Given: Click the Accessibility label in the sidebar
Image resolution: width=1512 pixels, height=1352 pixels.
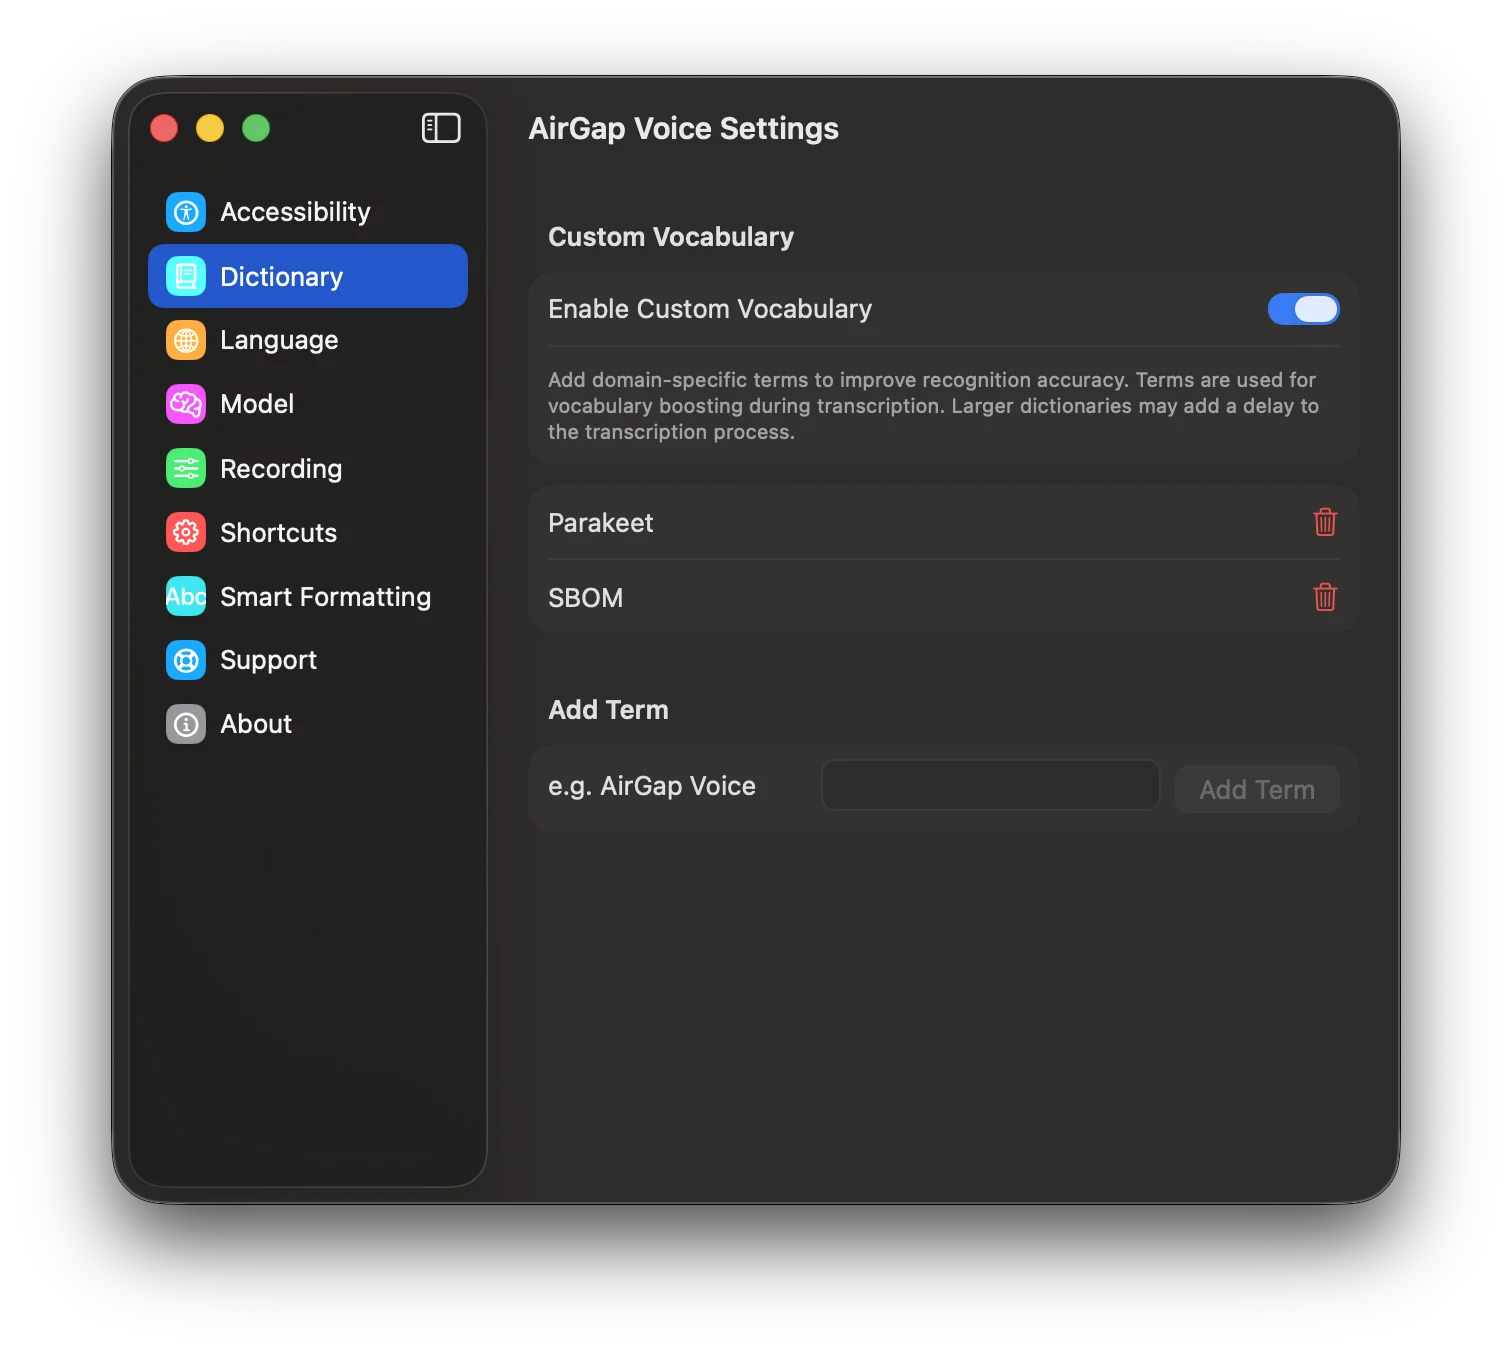Looking at the screenshot, I should click(x=295, y=212).
